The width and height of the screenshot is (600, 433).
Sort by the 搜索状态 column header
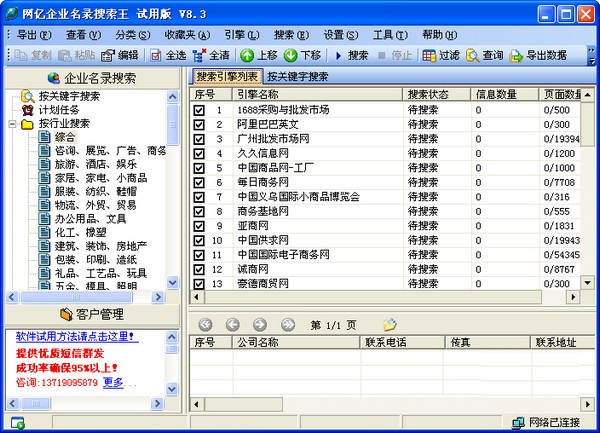point(436,94)
